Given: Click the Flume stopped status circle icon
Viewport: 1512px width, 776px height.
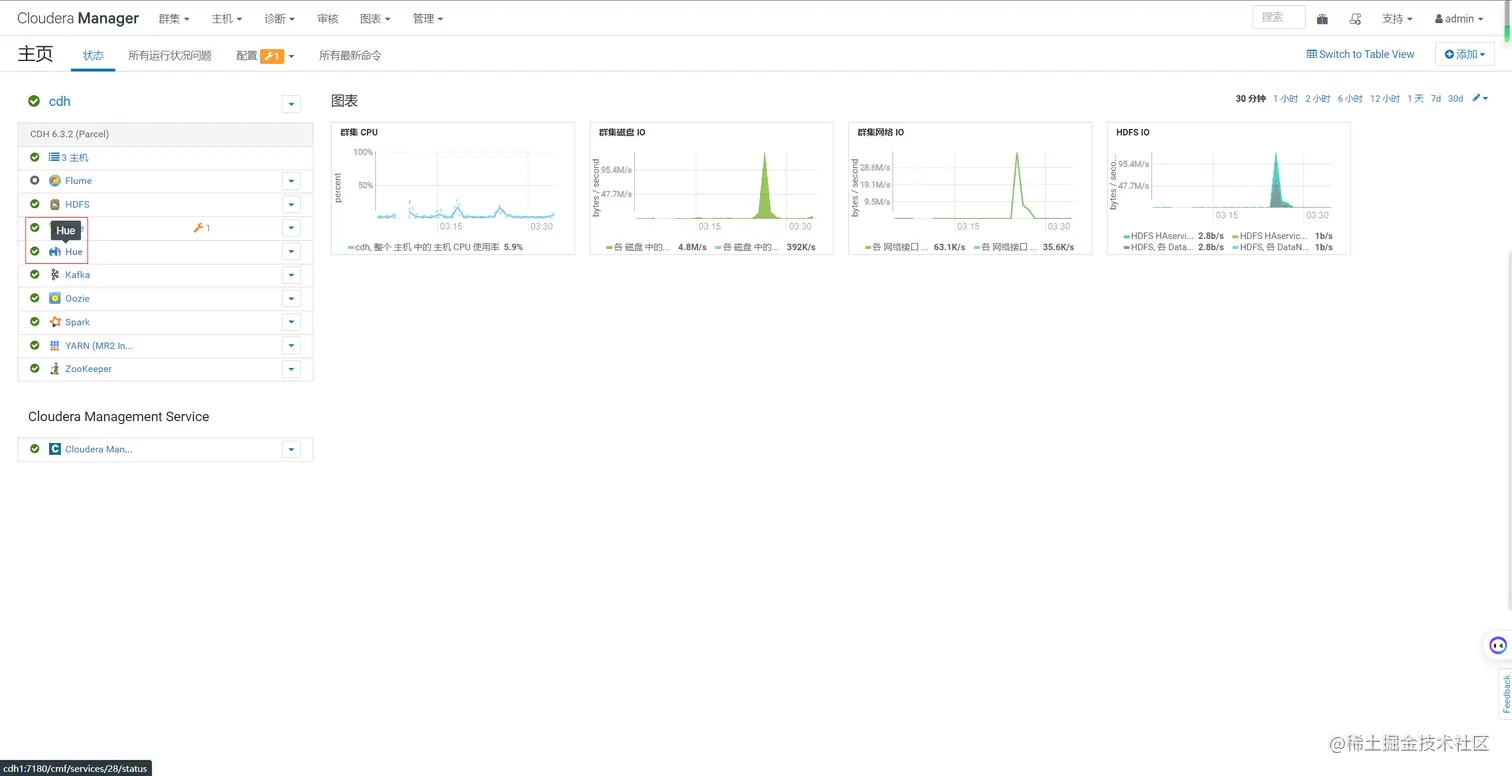Looking at the screenshot, I should pos(35,181).
